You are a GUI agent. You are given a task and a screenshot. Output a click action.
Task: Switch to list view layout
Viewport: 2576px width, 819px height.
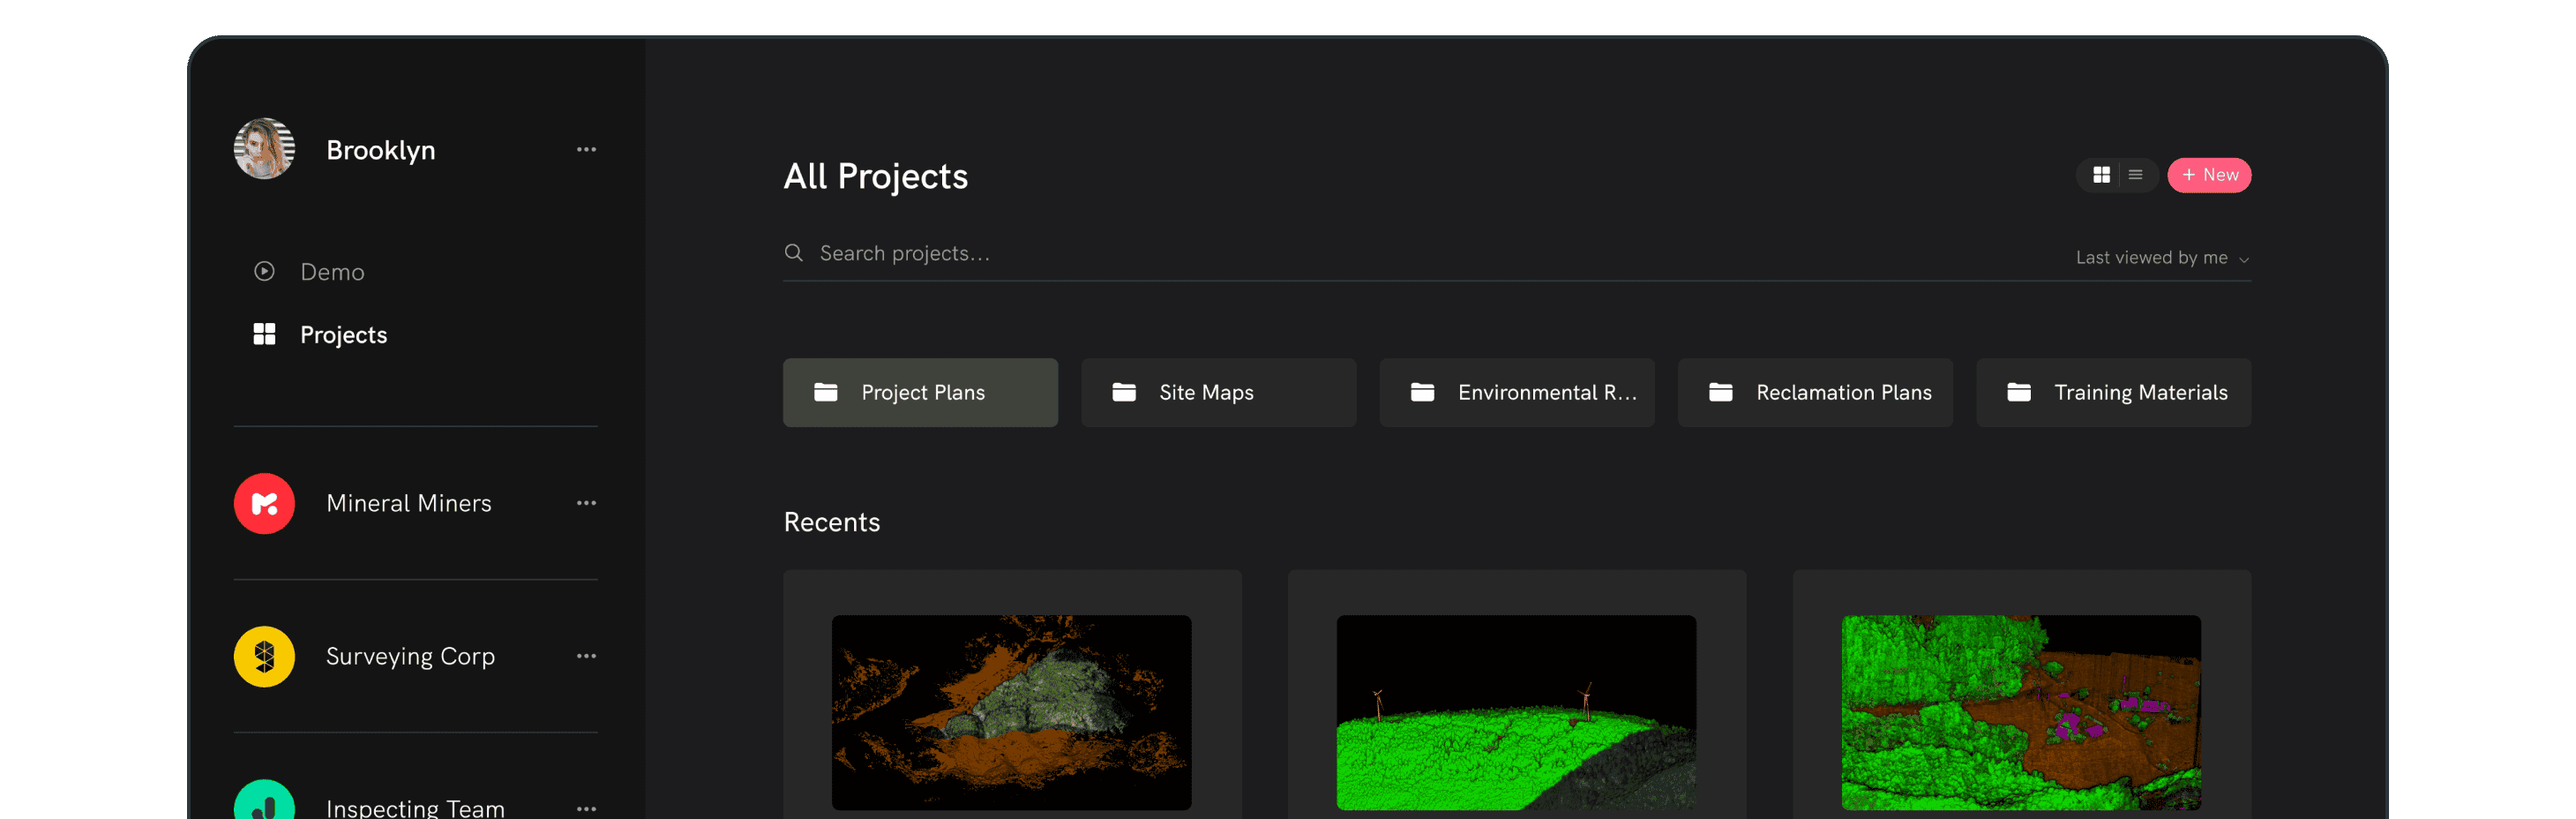tap(2135, 175)
